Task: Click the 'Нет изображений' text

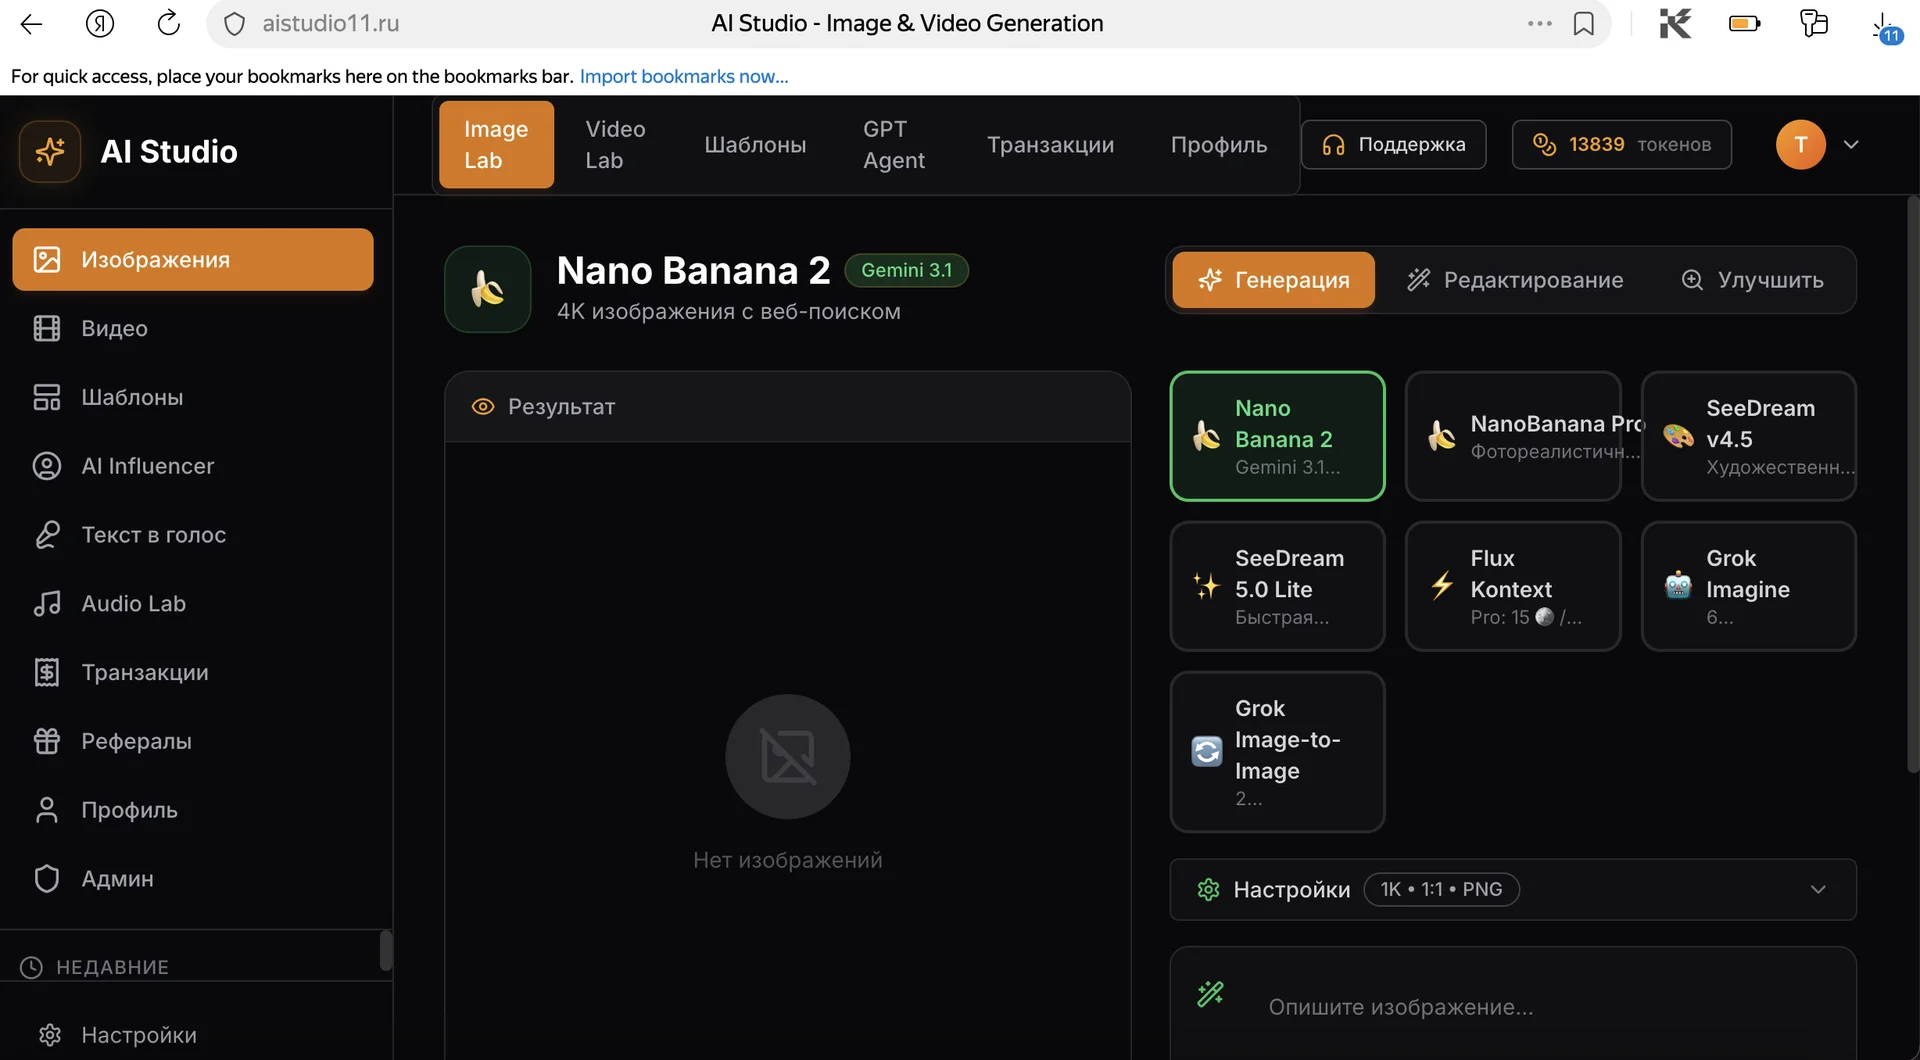Action: pyautogui.click(x=788, y=860)
